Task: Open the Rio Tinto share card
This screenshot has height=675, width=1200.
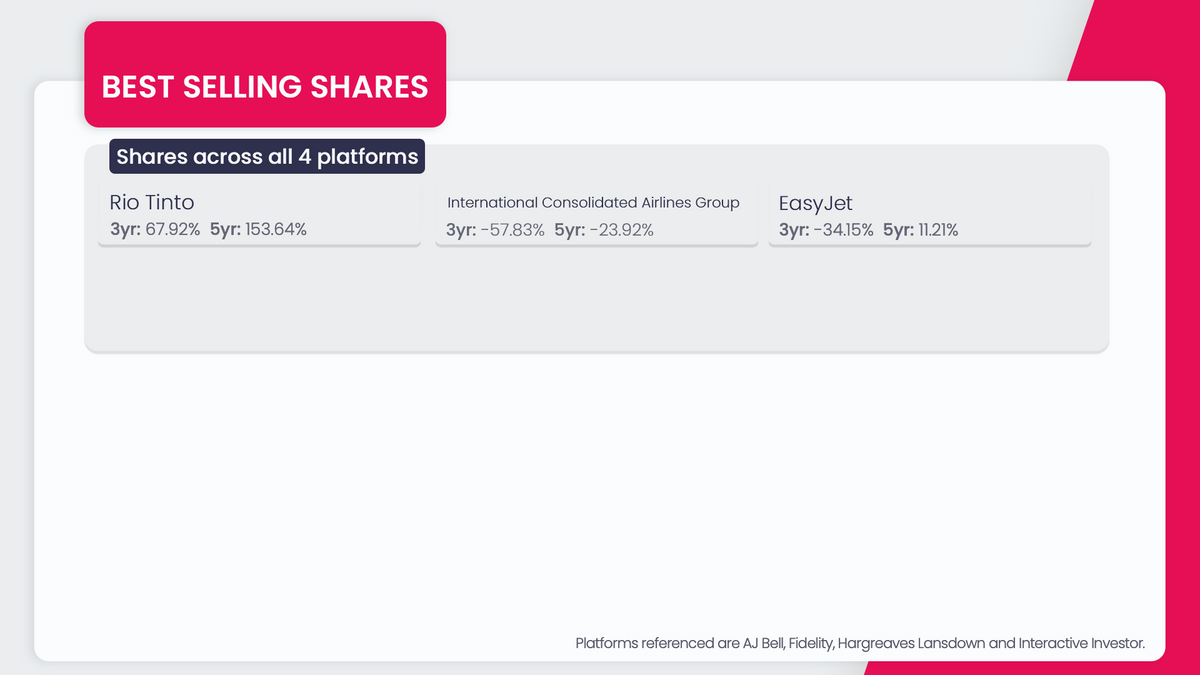Action: 258,212
